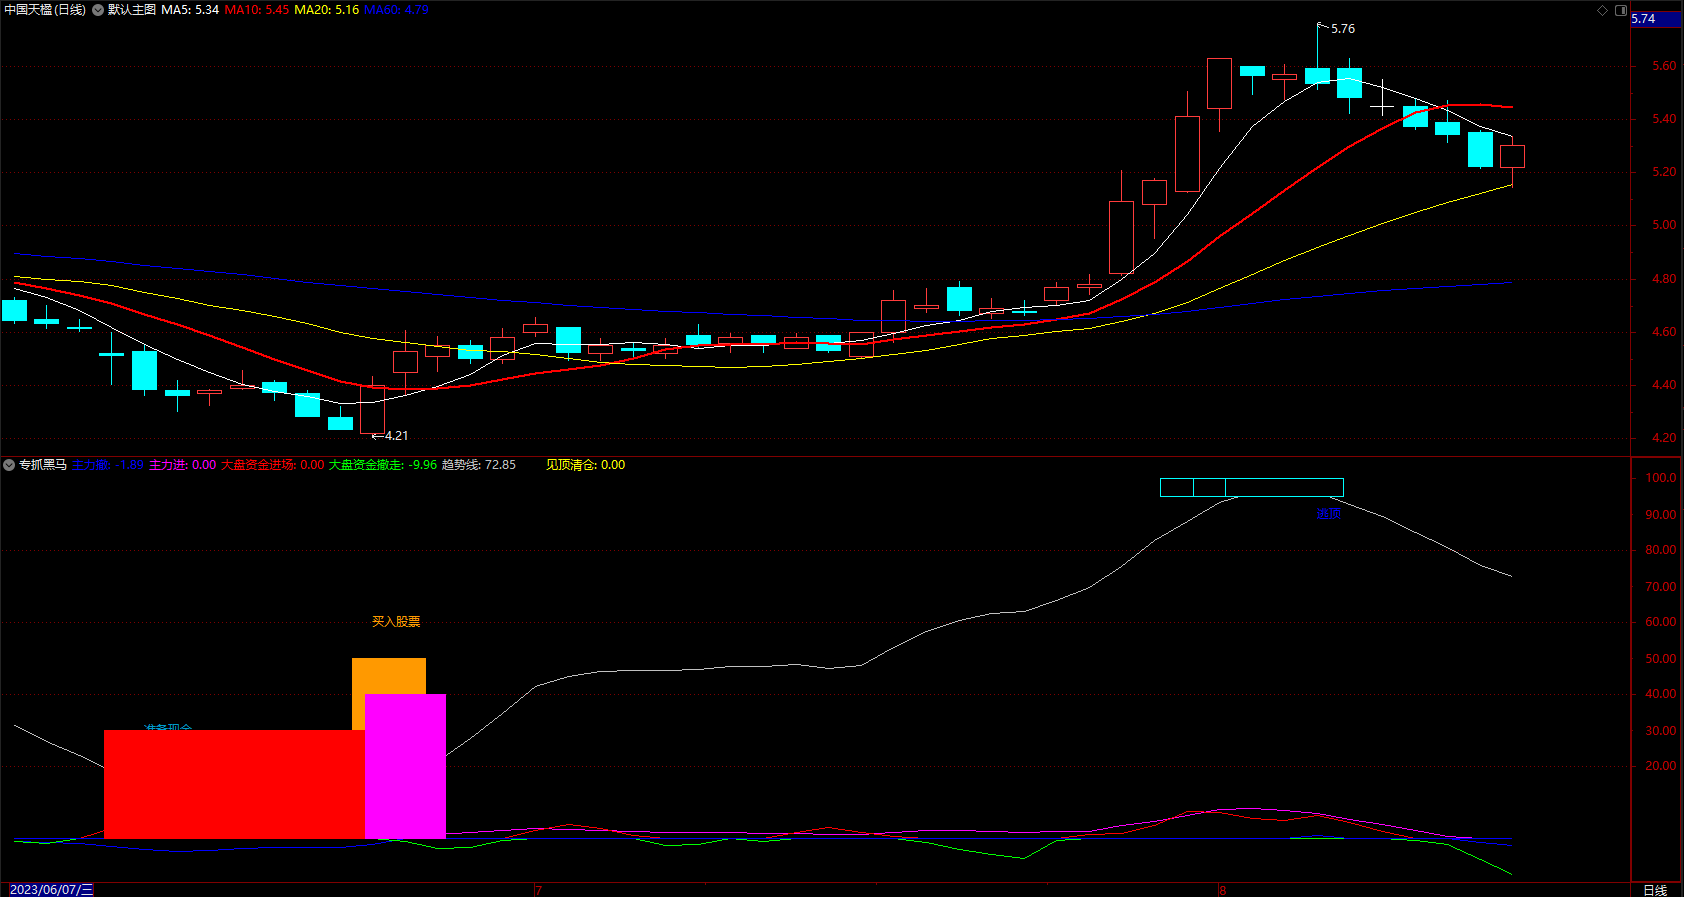Click the 买入股票 buy signal label

[x=396, y=622]
